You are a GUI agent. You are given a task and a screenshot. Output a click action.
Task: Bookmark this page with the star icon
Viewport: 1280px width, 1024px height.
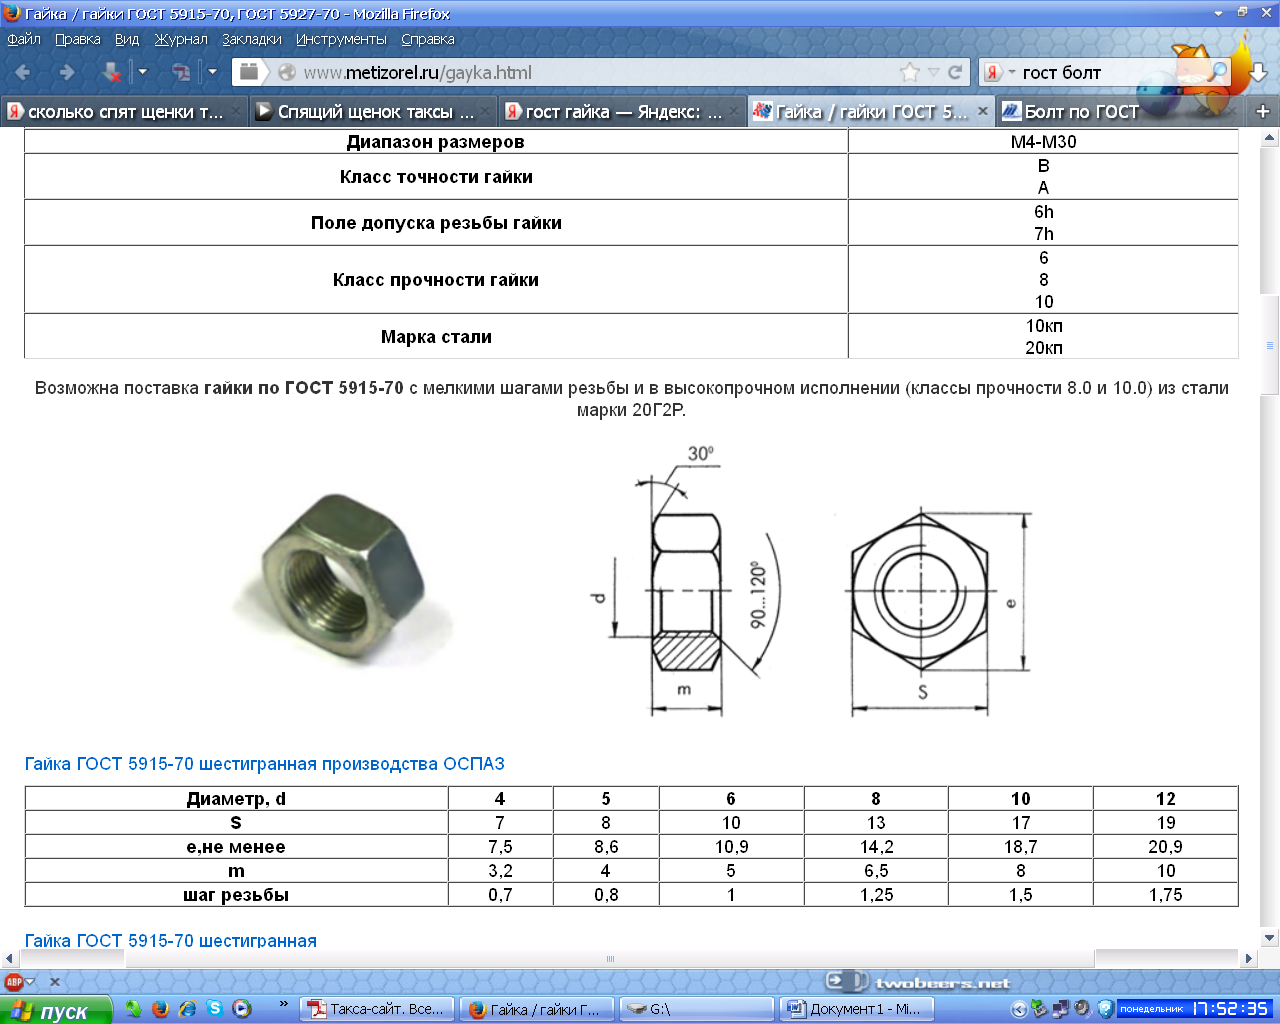pyautogui.click(x=910, y=72)
